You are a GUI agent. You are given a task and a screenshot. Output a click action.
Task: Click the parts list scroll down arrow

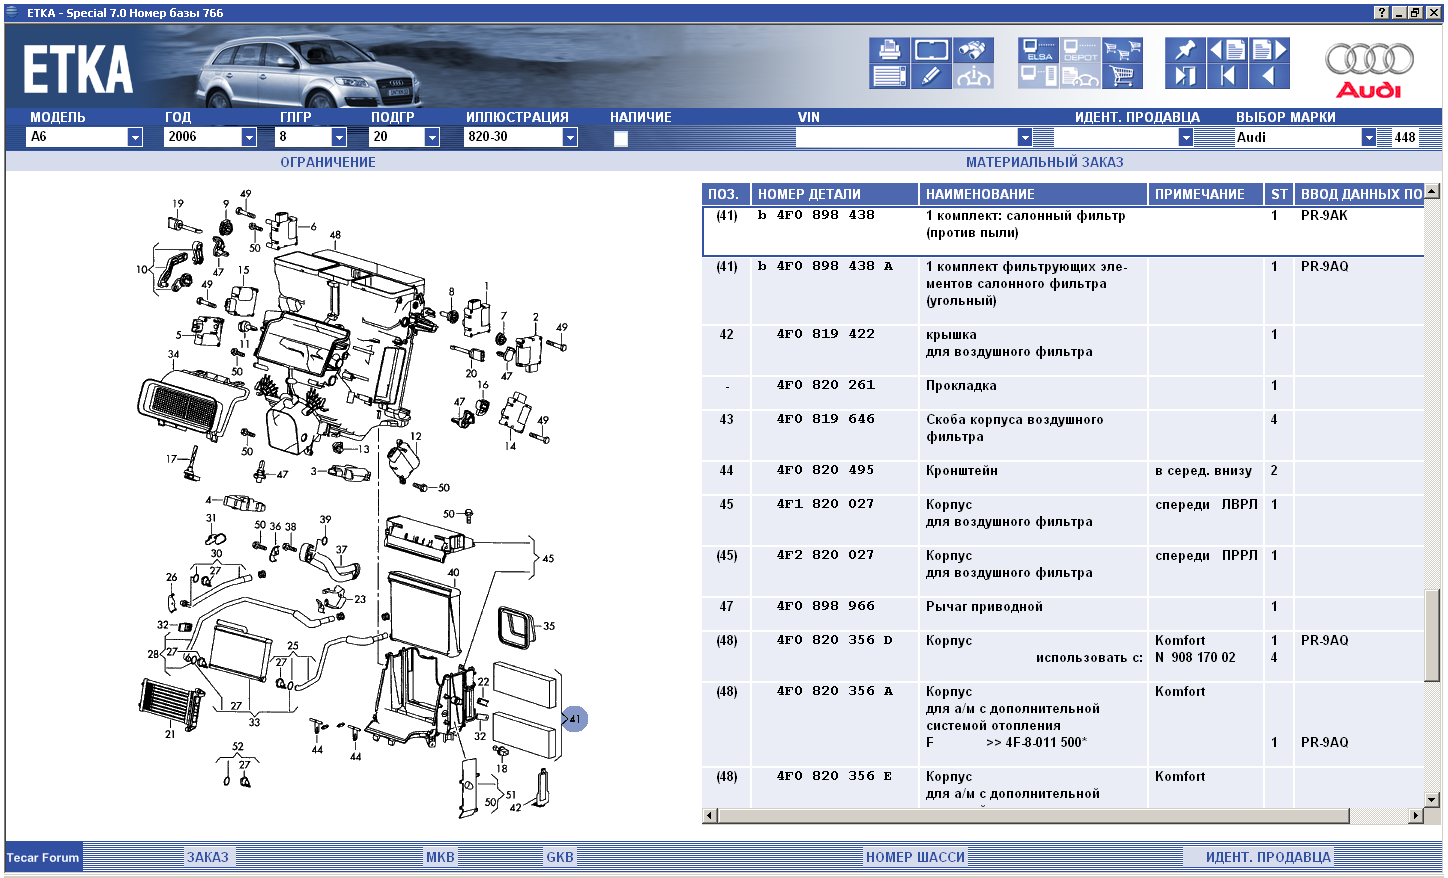click(1432, 800)
